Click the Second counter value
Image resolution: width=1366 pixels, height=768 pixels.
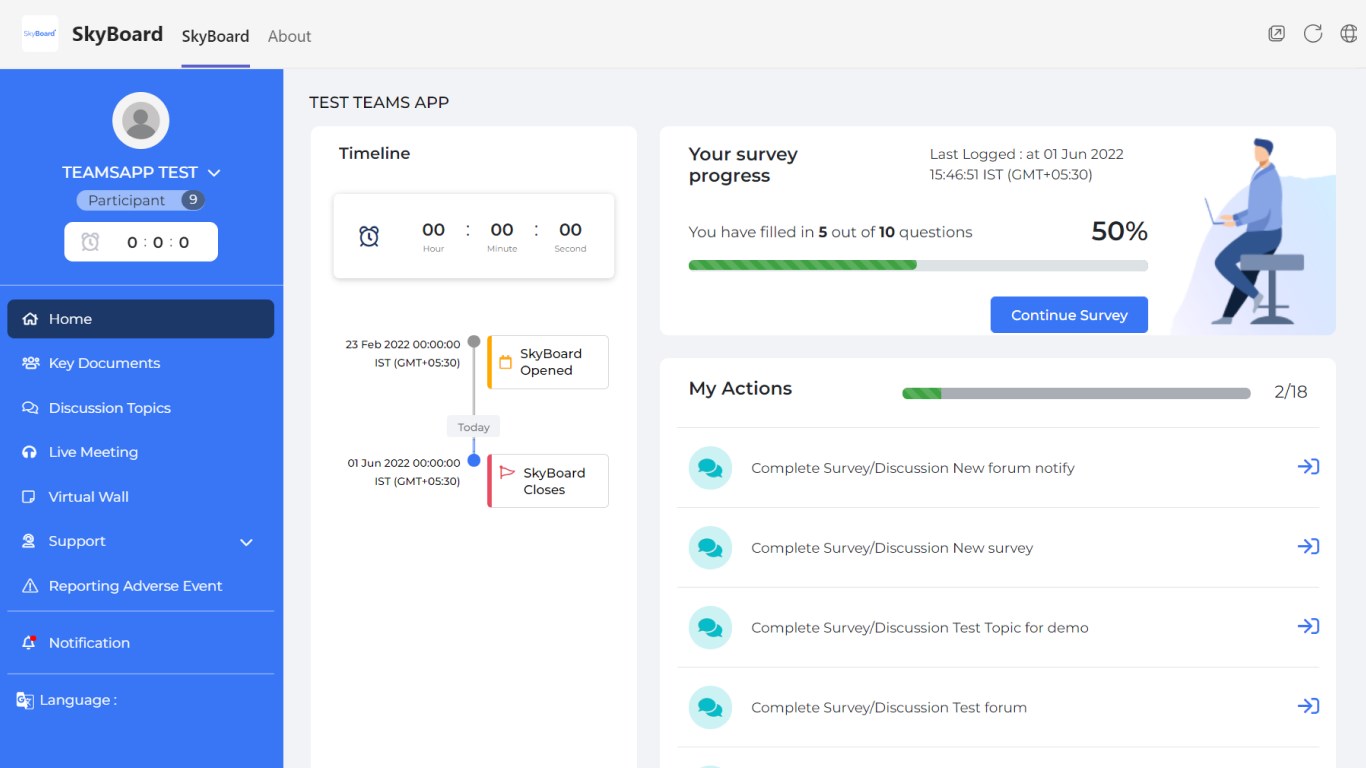point(570,230)
